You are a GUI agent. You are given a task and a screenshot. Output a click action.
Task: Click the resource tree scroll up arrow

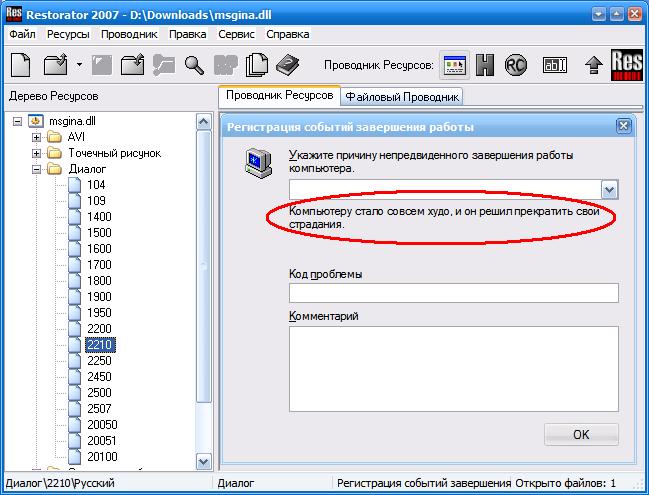pos(203,122)
